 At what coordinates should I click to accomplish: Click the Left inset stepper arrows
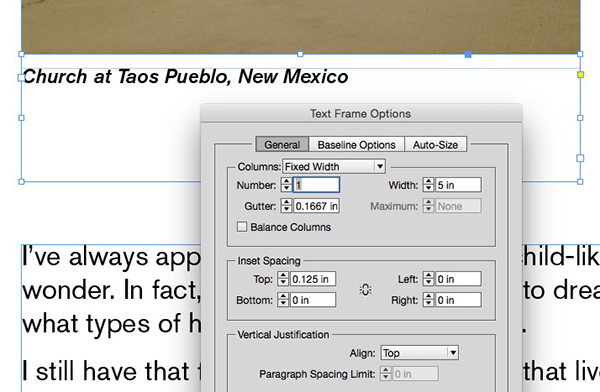[x=428, y=279]
